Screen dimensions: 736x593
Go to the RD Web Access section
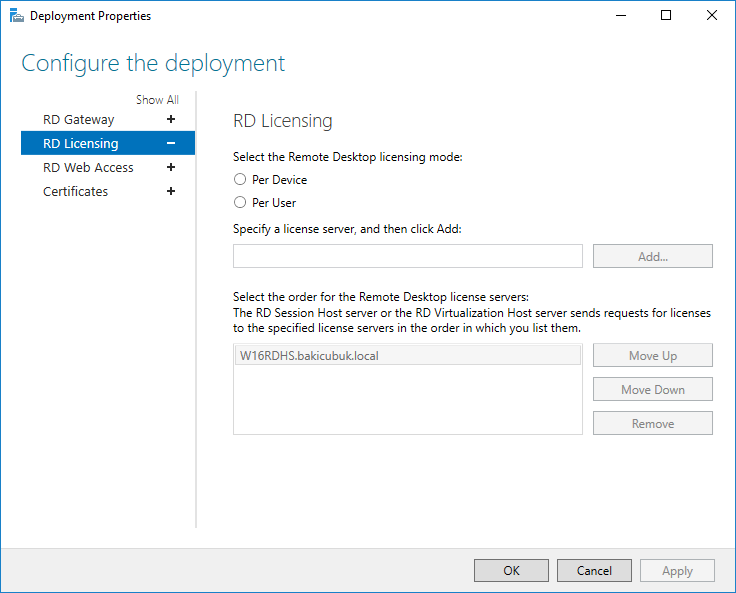tap(88, 167)
